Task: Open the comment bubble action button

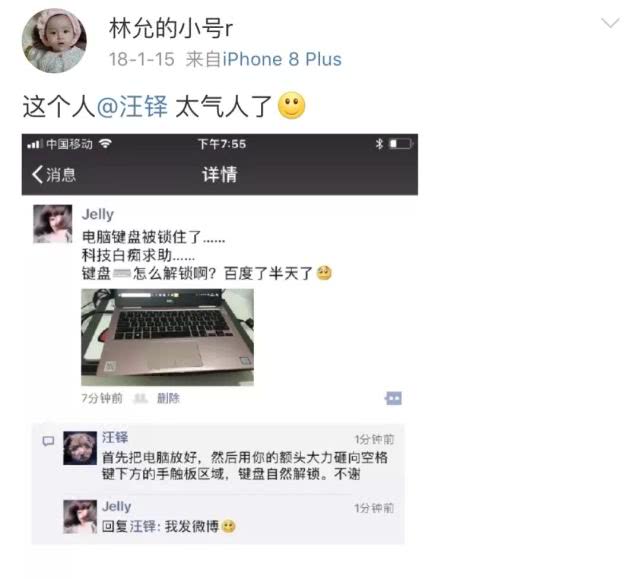Action: [393, 398]
